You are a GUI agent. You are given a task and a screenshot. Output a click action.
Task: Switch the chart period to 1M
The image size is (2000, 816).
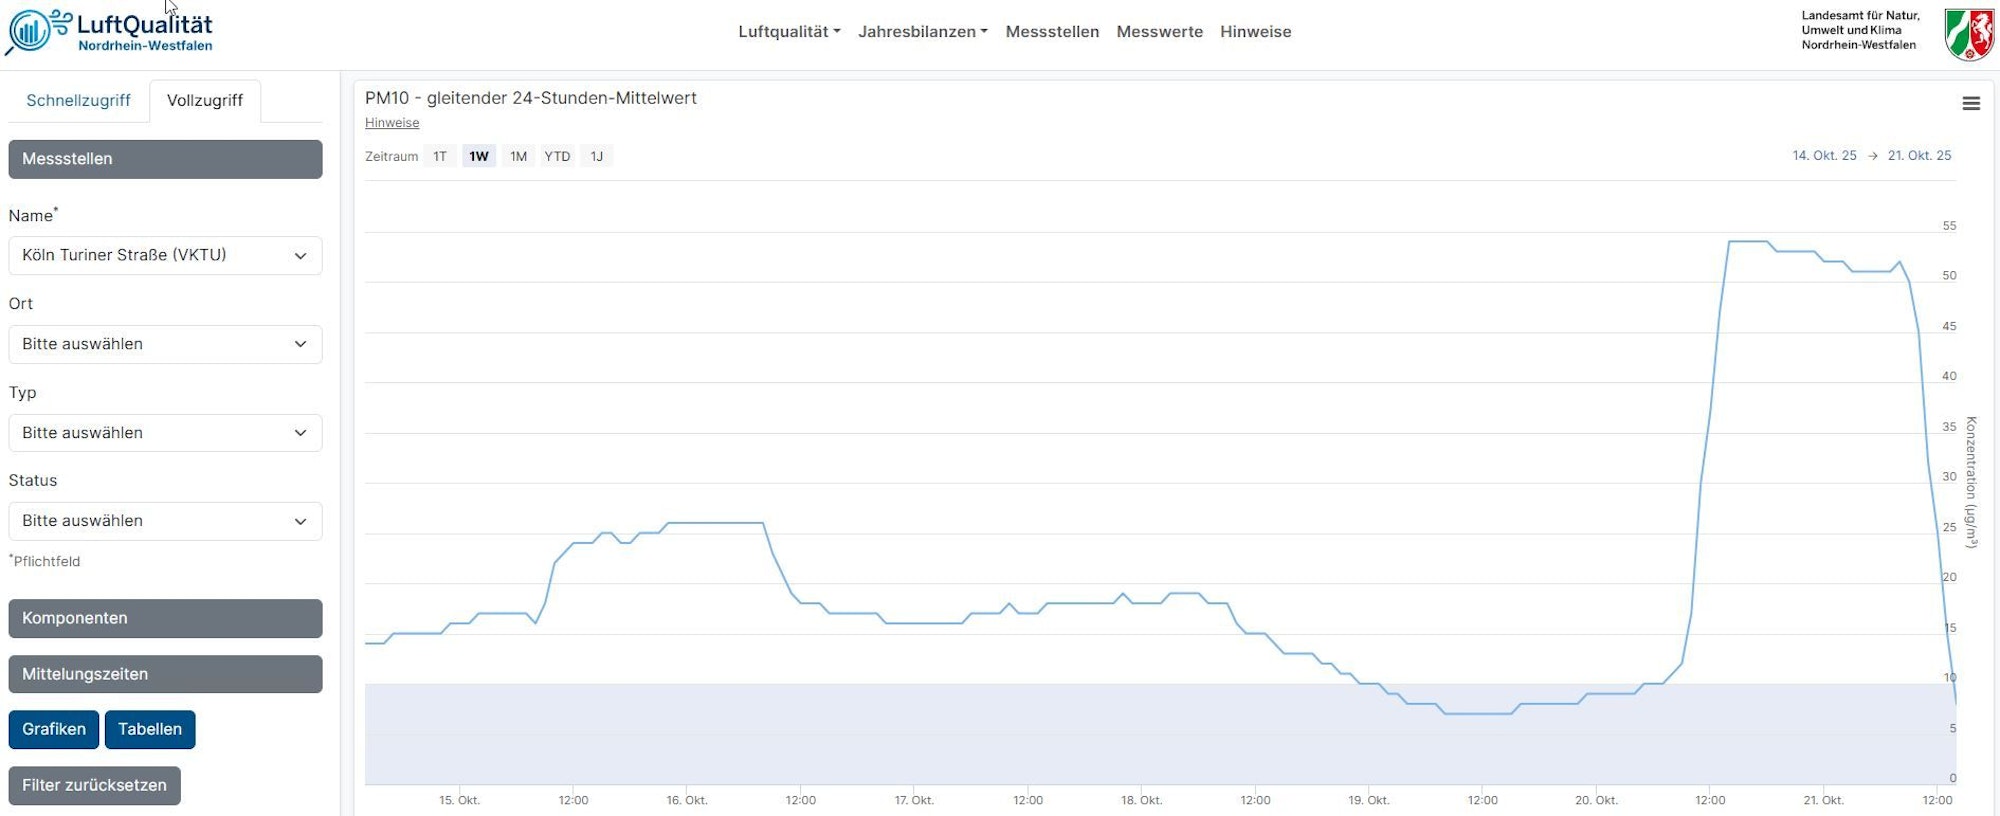click(518, 156)
